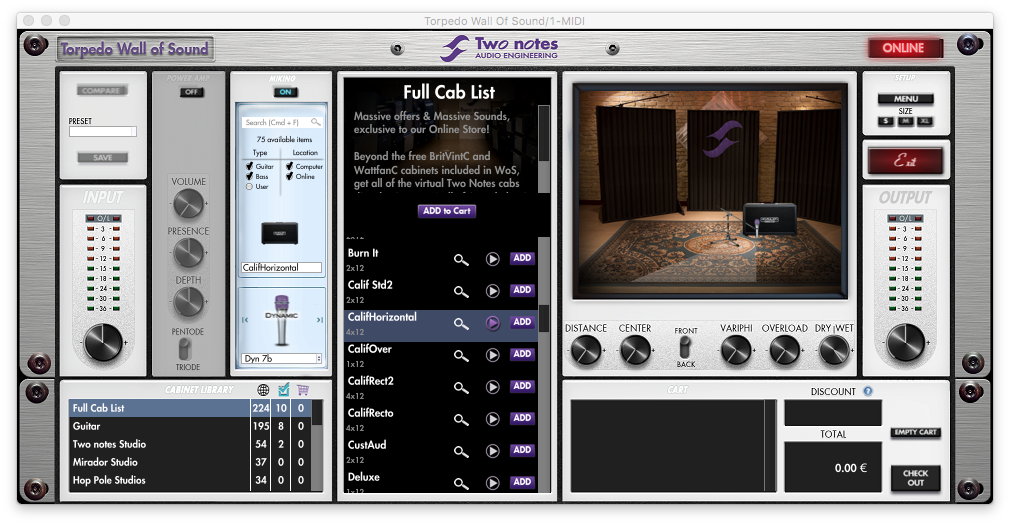Open Deluxe magnifier details
Screen dimensions: 1010x525
pos(461,483)
